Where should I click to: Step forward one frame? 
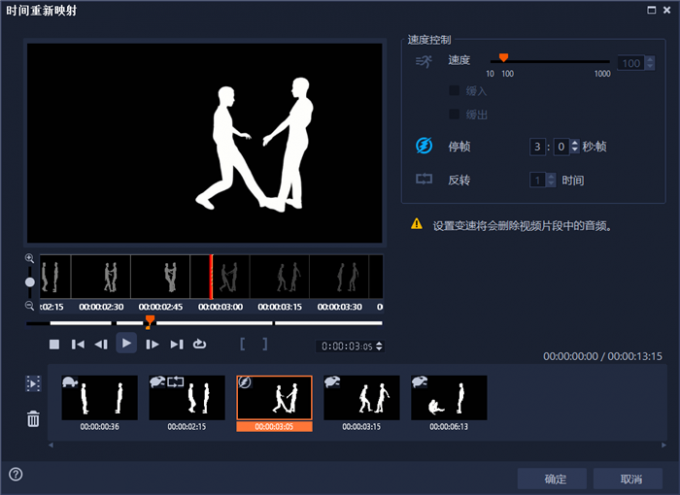click(x=152, y=345)
